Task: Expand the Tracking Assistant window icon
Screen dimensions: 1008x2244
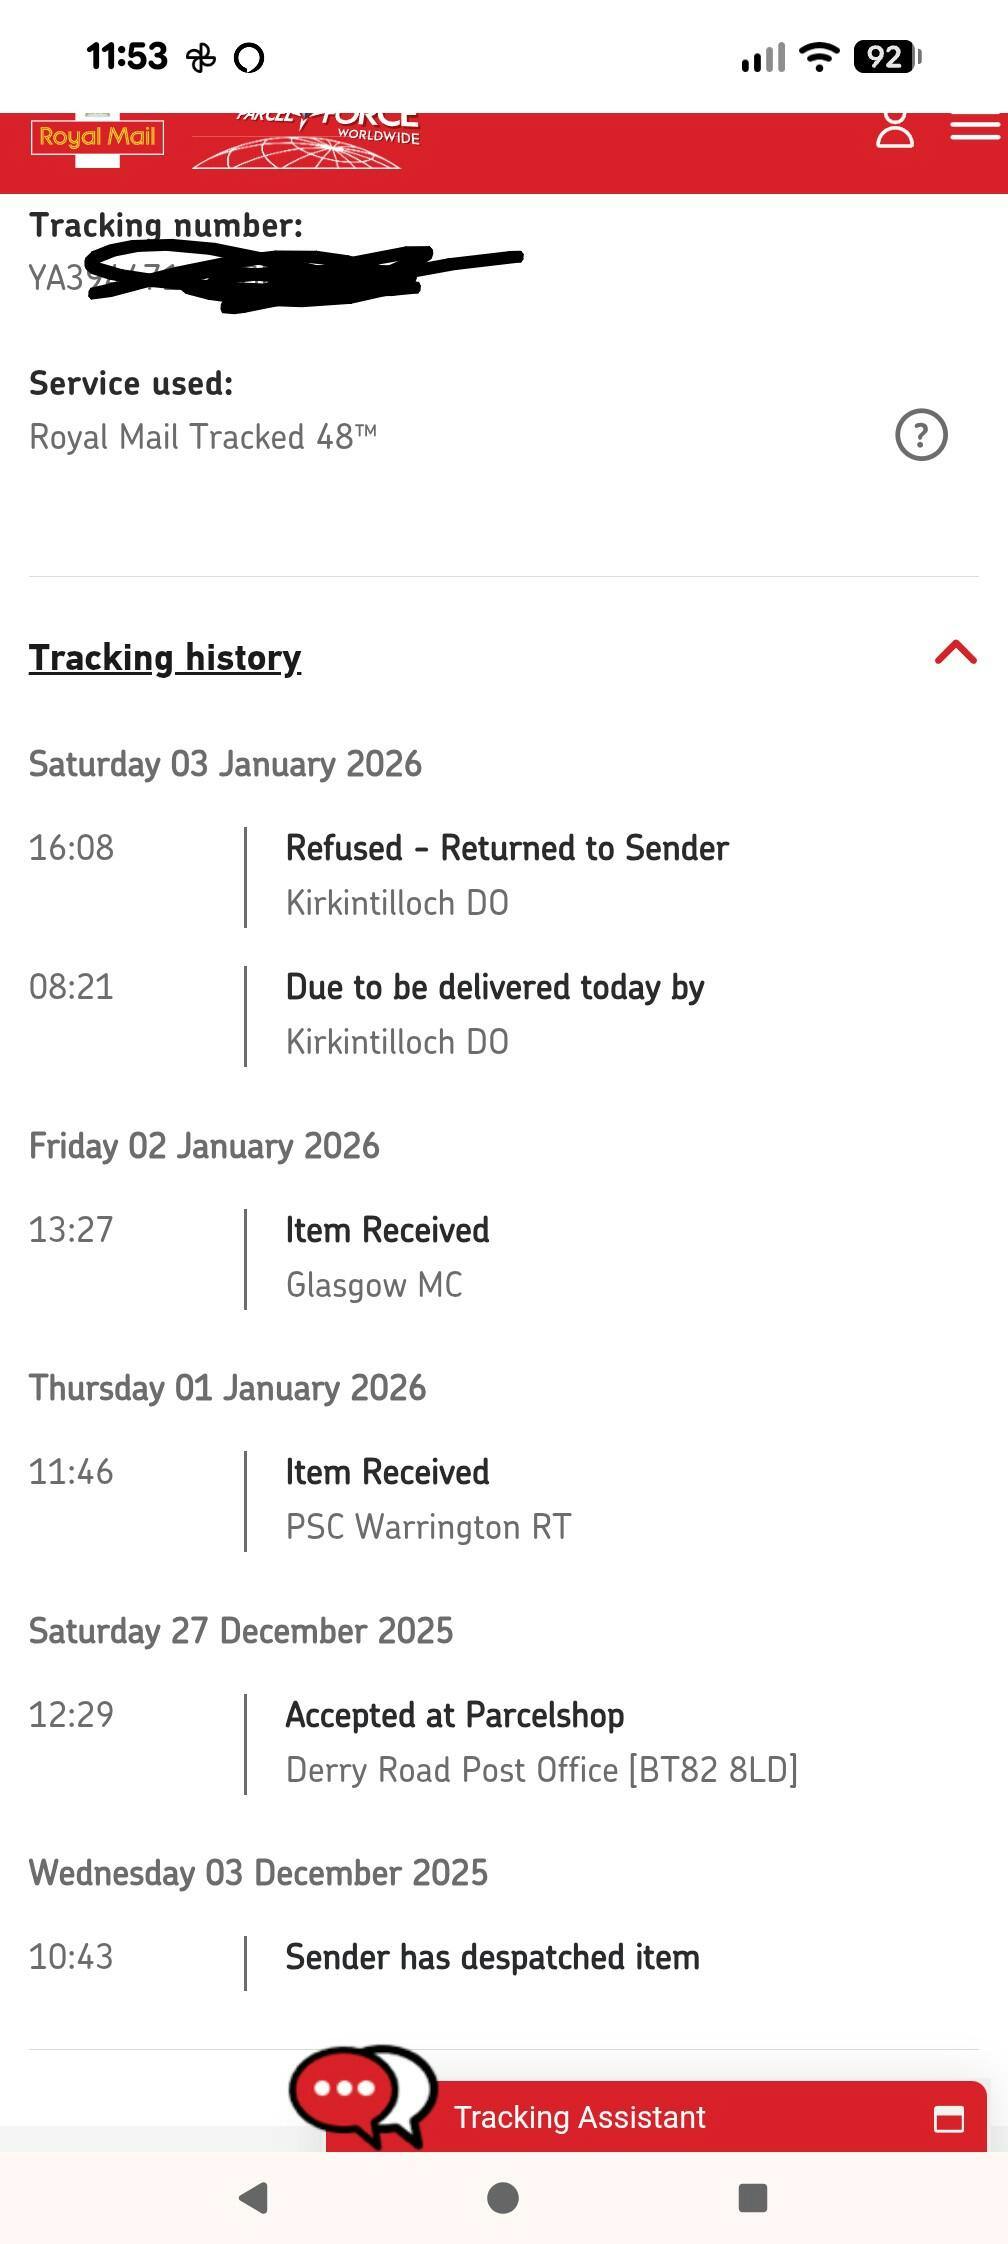Action: tap(948, 2118)
